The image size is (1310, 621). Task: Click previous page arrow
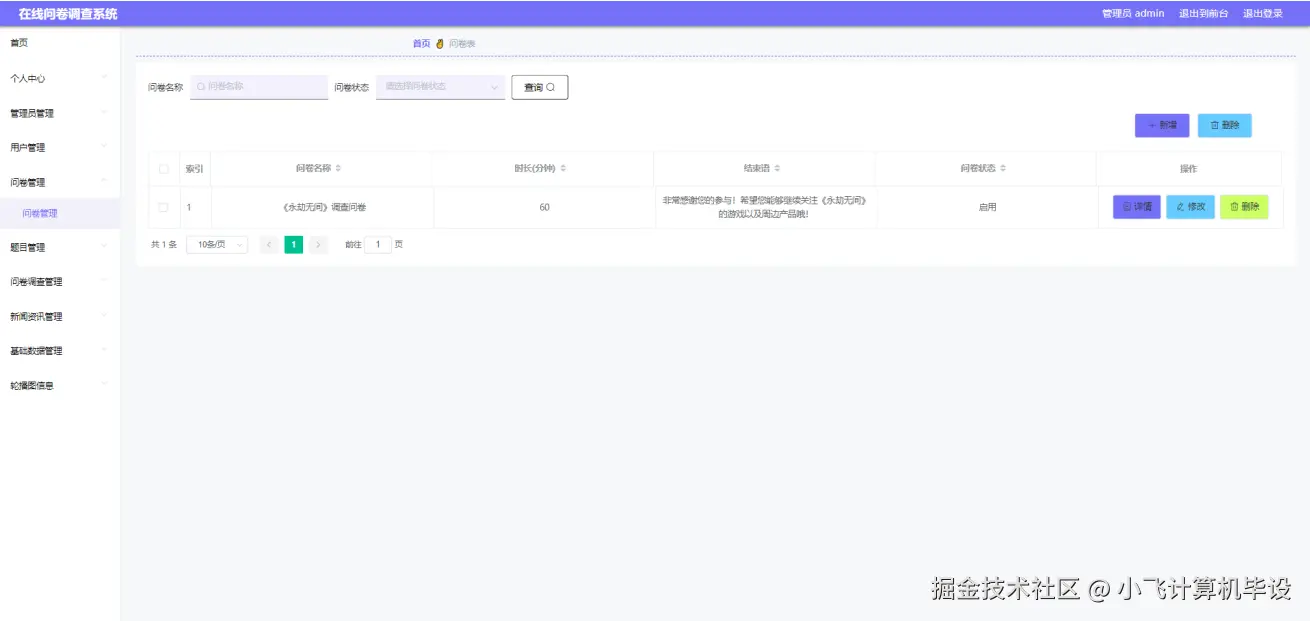(x=269, y=244)
